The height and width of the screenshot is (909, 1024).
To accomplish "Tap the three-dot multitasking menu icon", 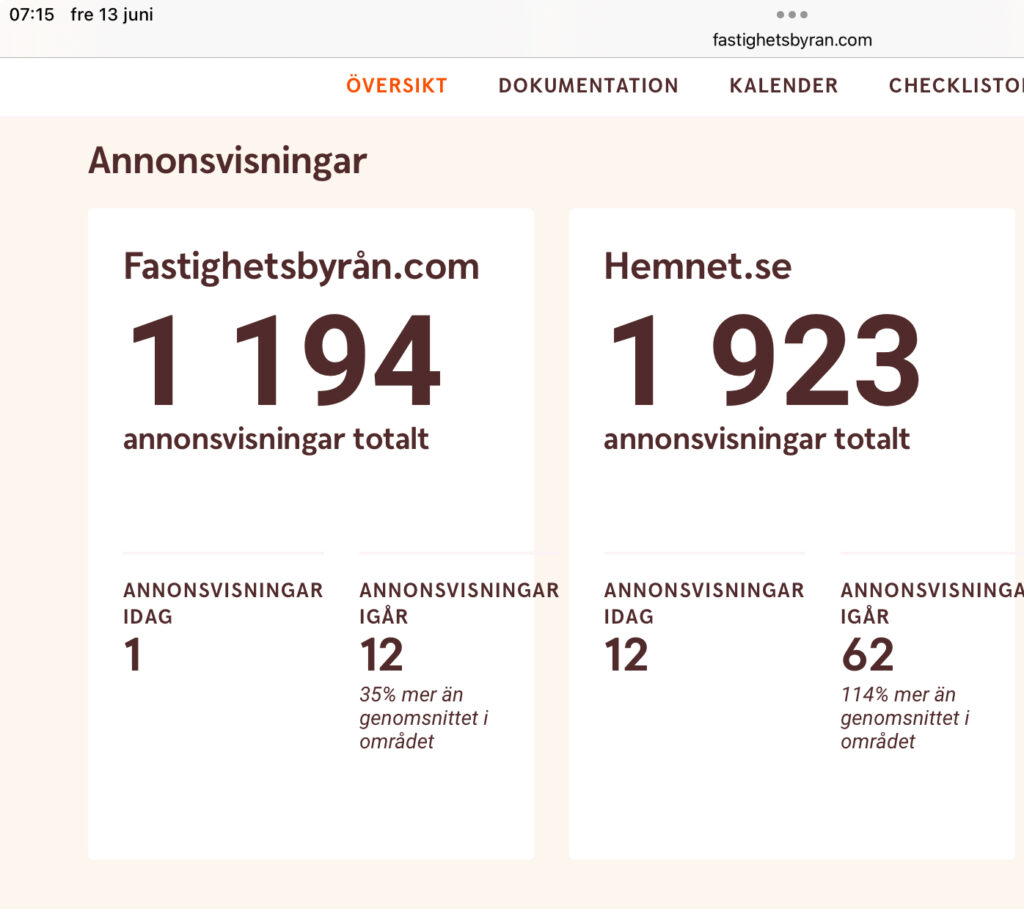I will click(792, 14).
